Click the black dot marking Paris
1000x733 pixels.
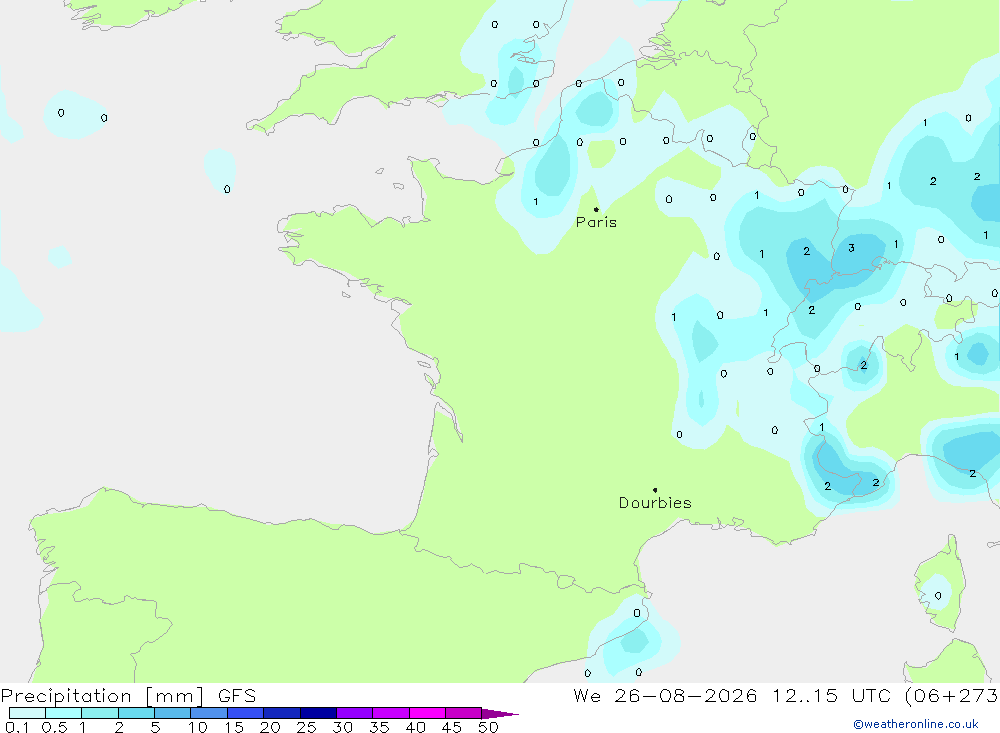(x=596, y=209)
